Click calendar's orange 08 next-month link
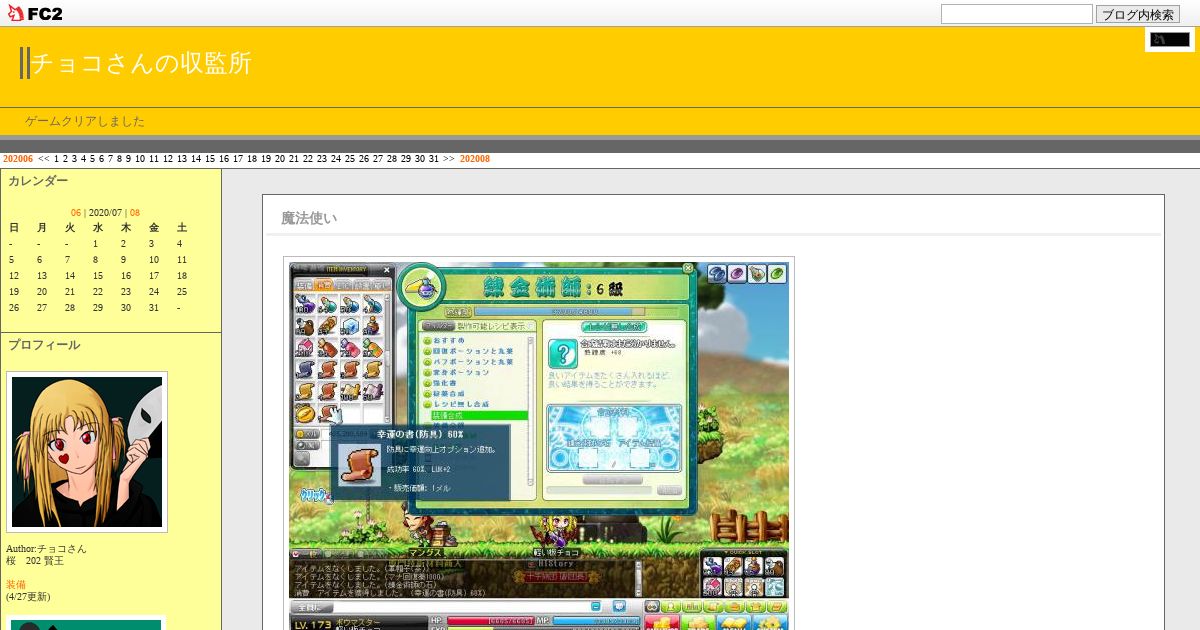The height and width of the screenshot is (630, 1200). [x=135, y=213]
